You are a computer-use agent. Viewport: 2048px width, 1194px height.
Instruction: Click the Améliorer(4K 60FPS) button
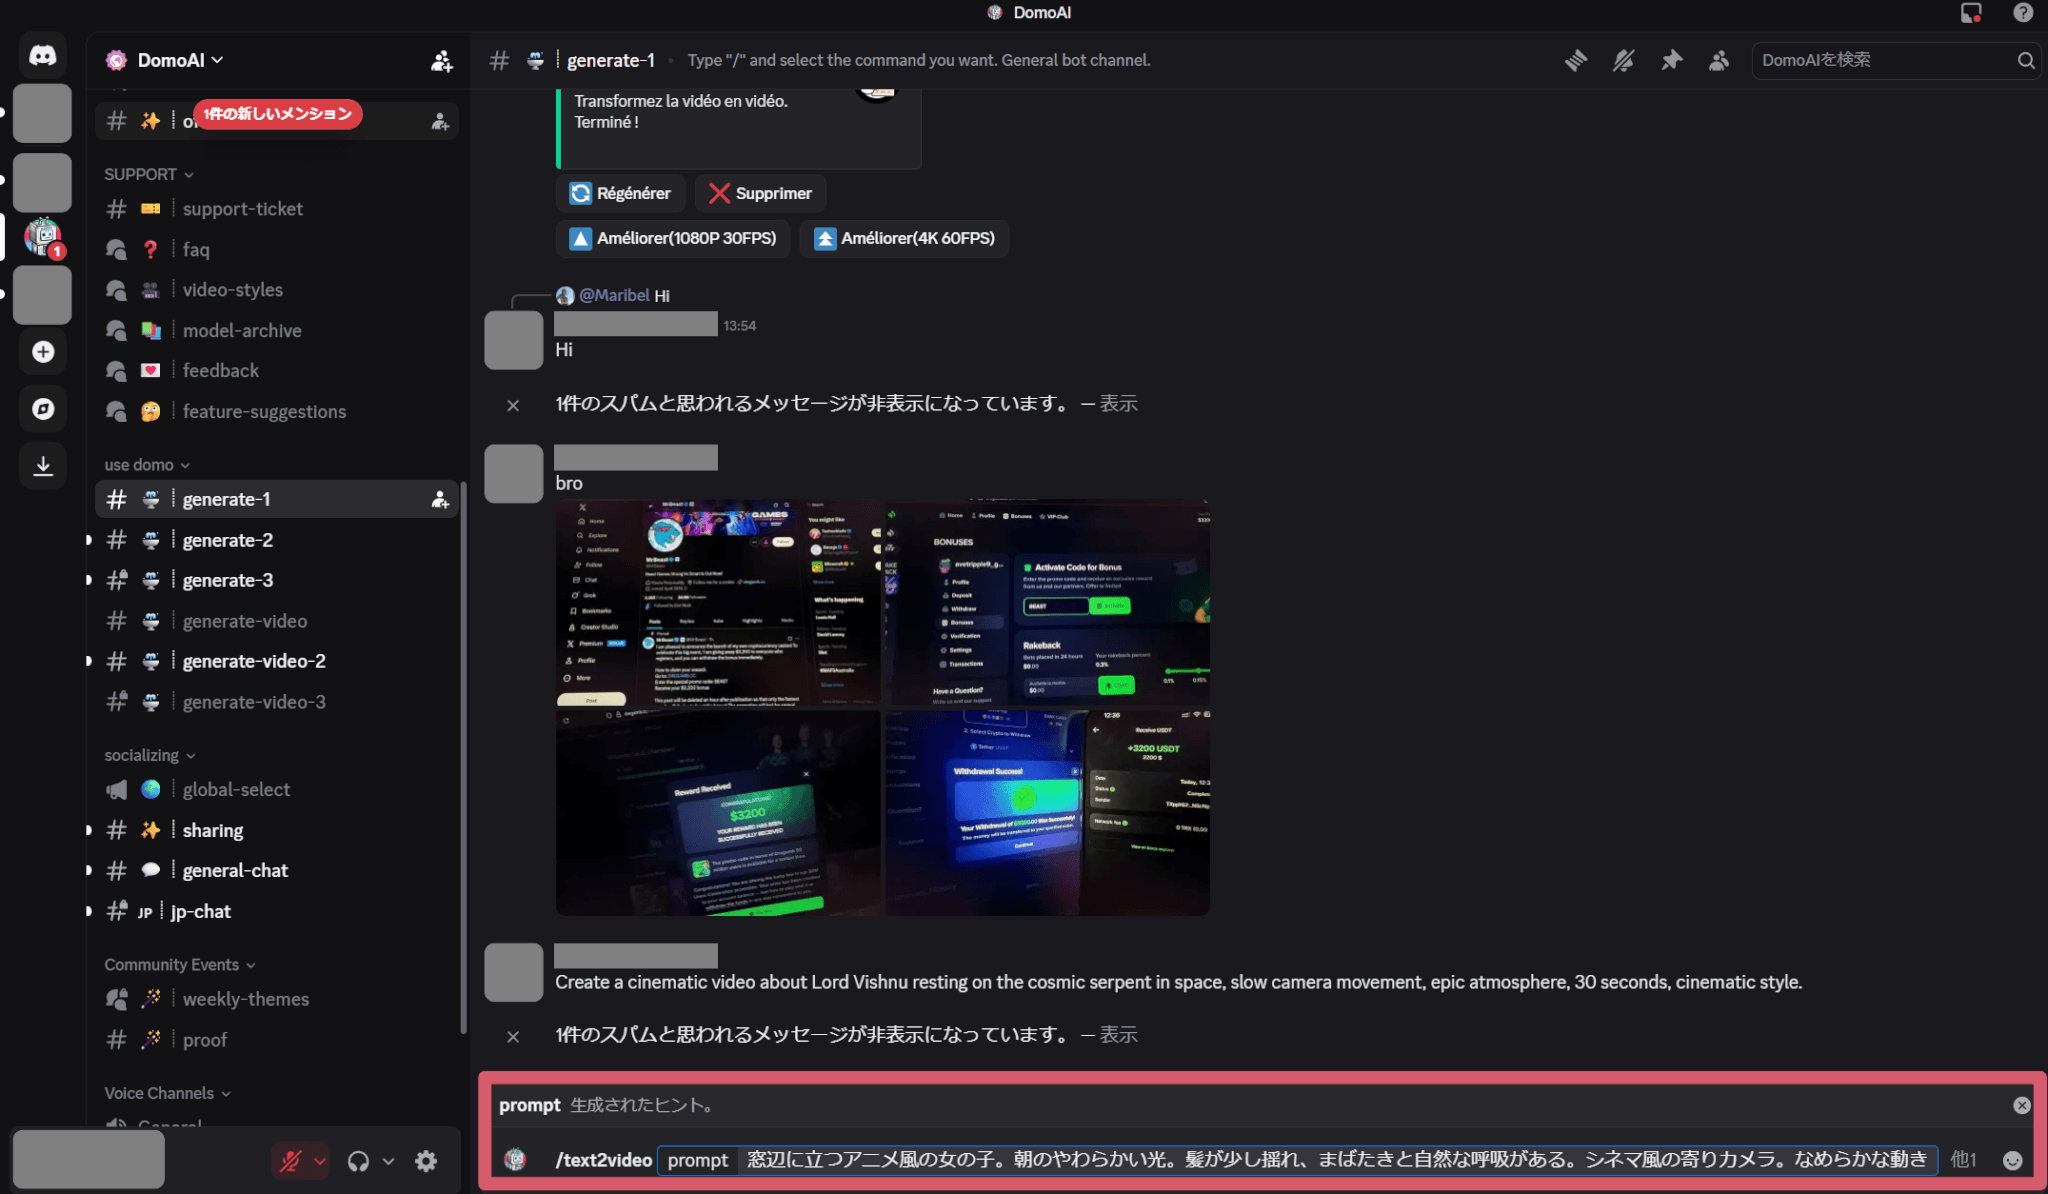pyautogui.click(x=904, y=238)
